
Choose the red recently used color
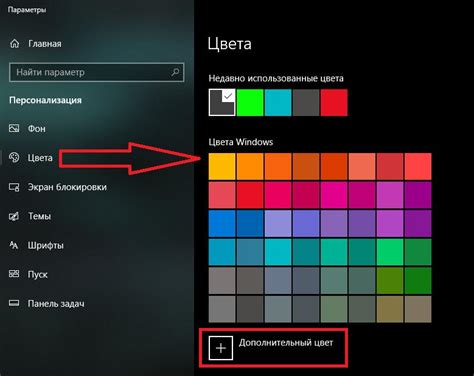pos(334,102)
